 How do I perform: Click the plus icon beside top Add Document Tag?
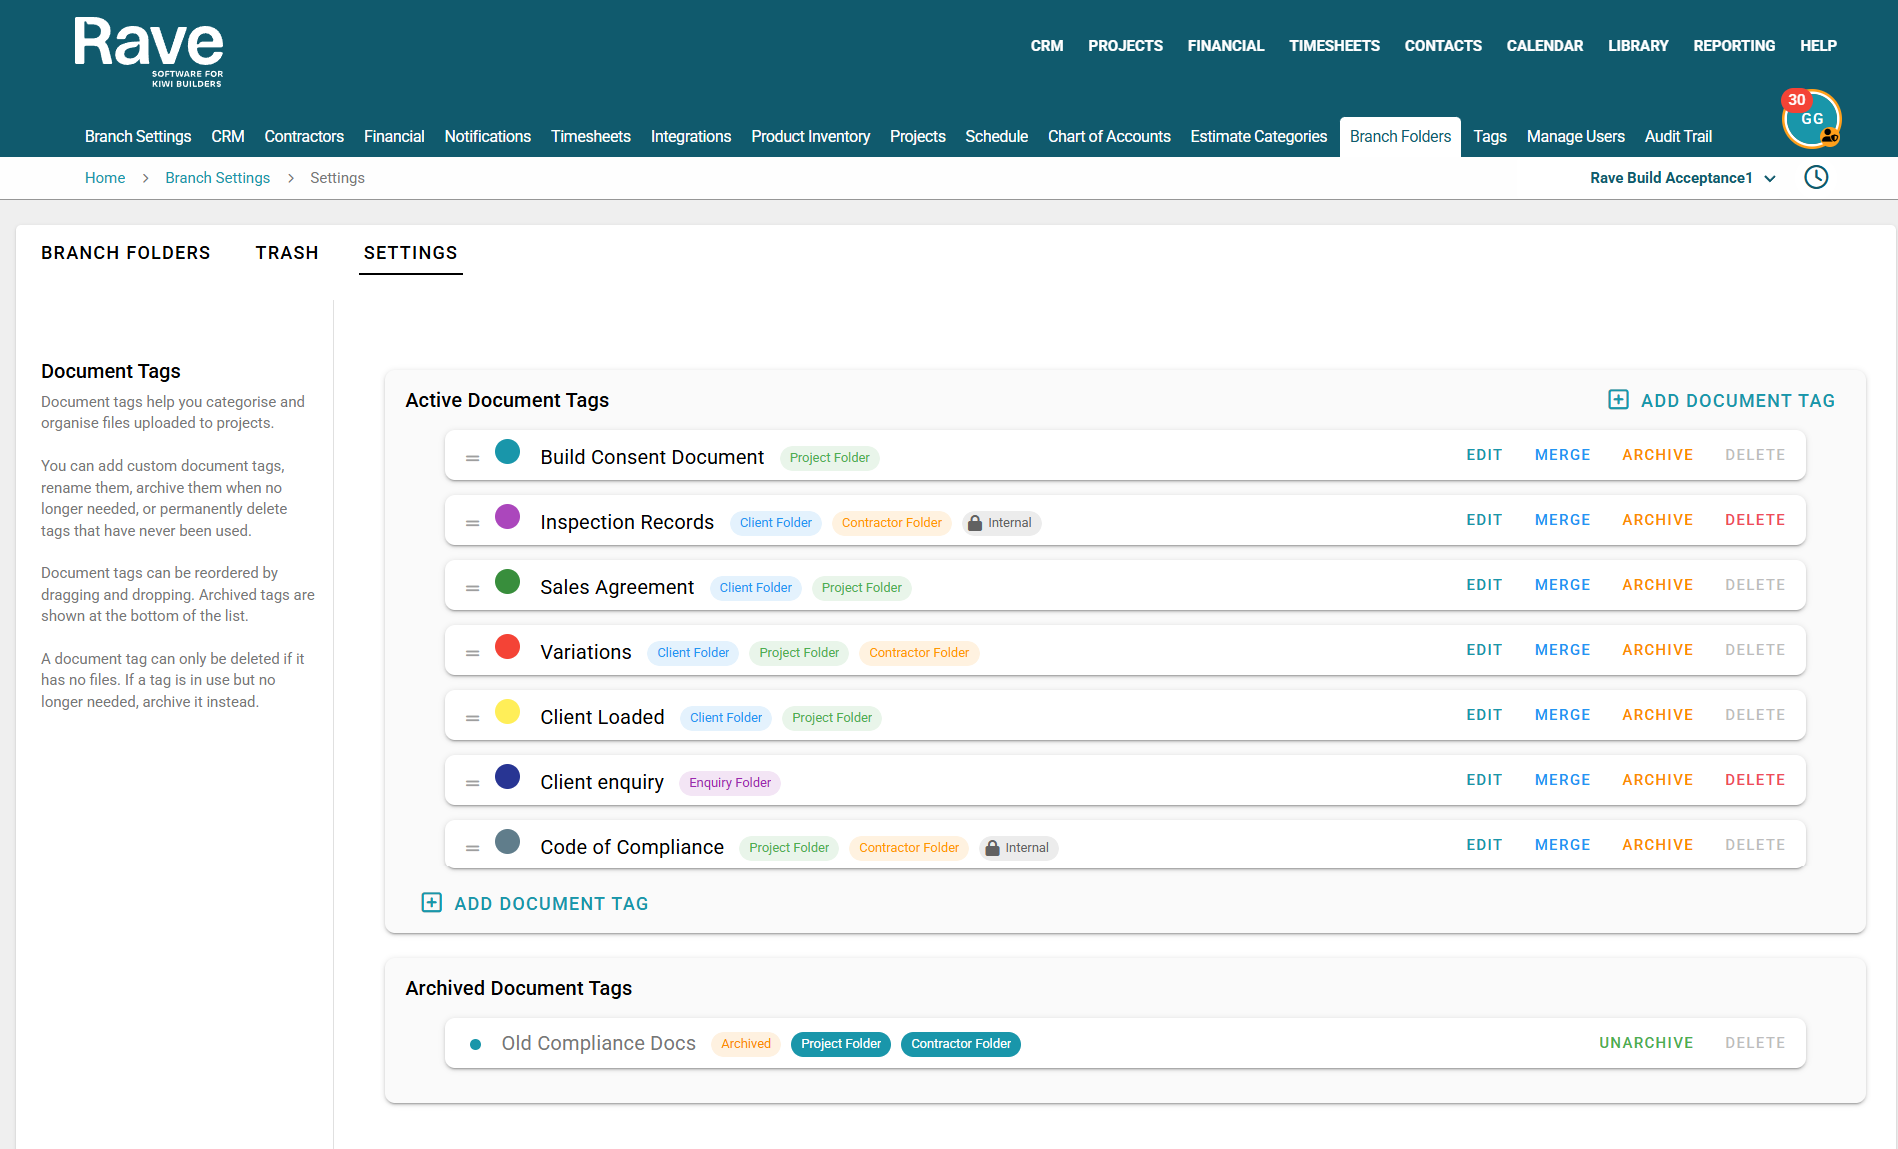click(x=1618, y=400)
